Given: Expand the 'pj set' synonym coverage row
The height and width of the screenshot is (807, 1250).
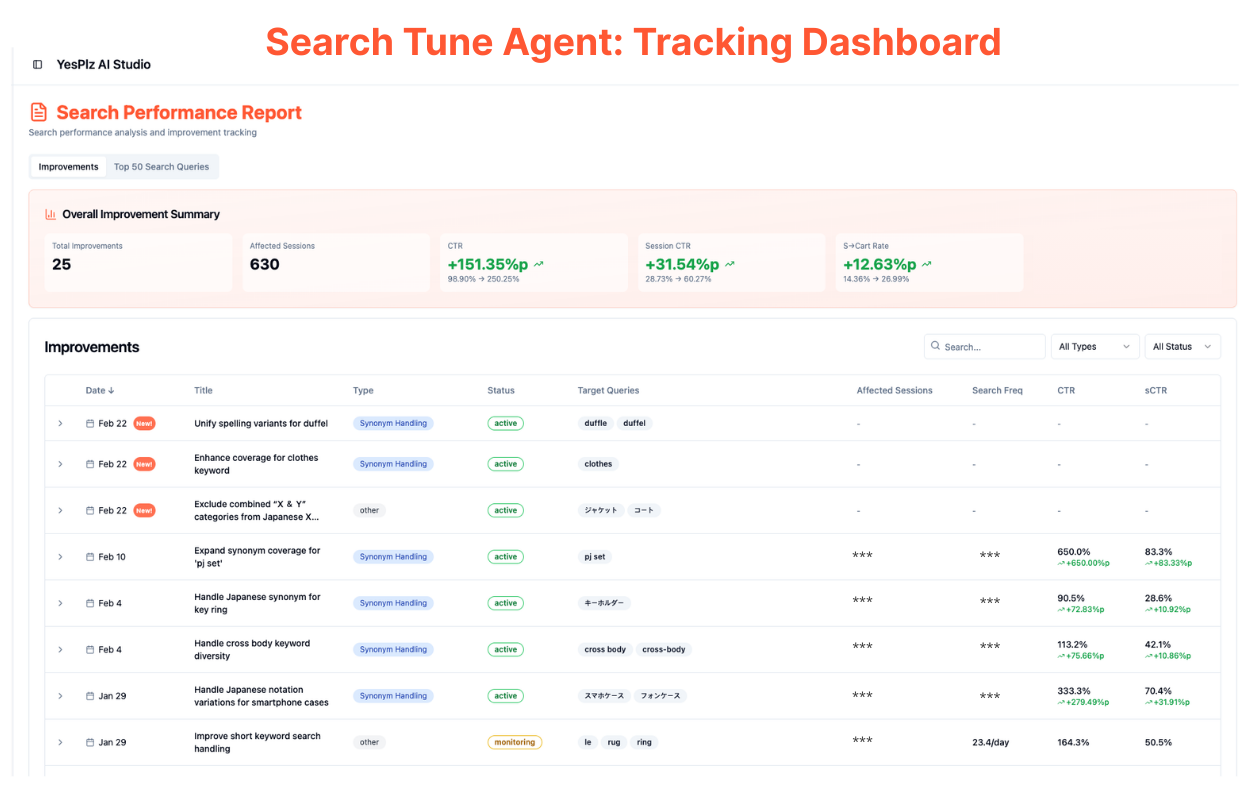Looking at the screenshot, I should coord(60,557).
